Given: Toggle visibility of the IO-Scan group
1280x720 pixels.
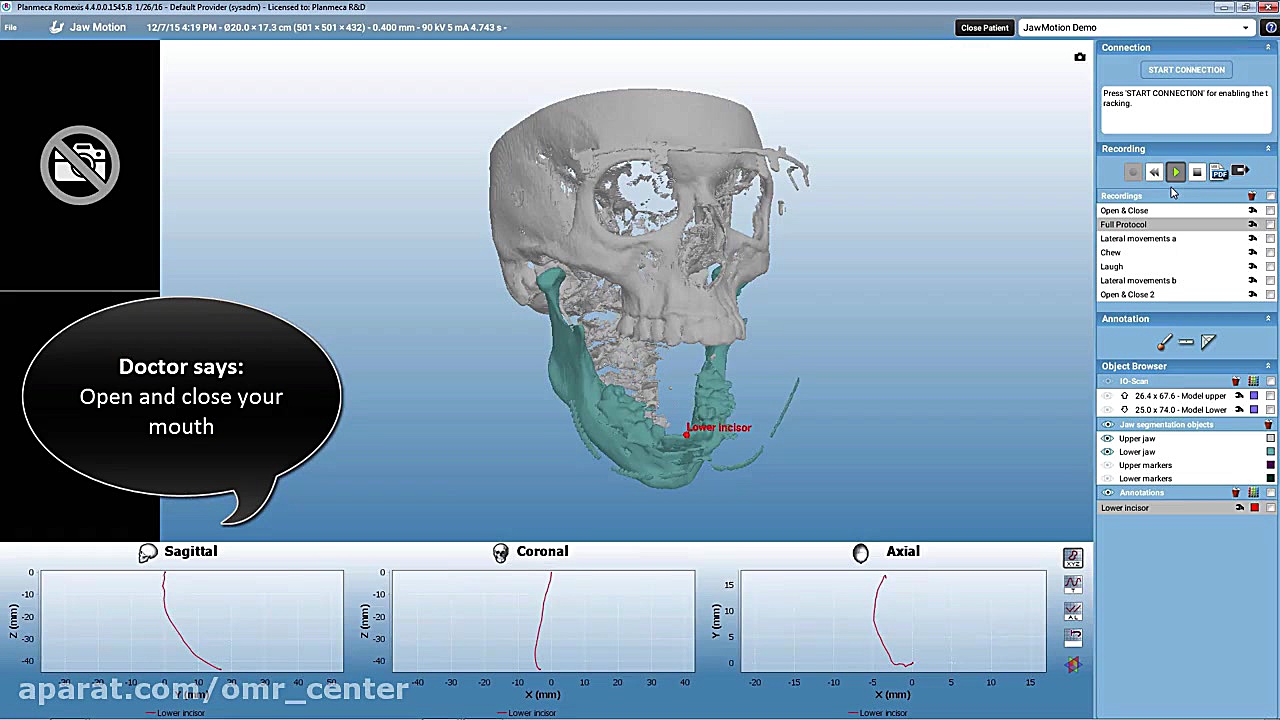Looking at the screenshot, I should click(1107, 381).
